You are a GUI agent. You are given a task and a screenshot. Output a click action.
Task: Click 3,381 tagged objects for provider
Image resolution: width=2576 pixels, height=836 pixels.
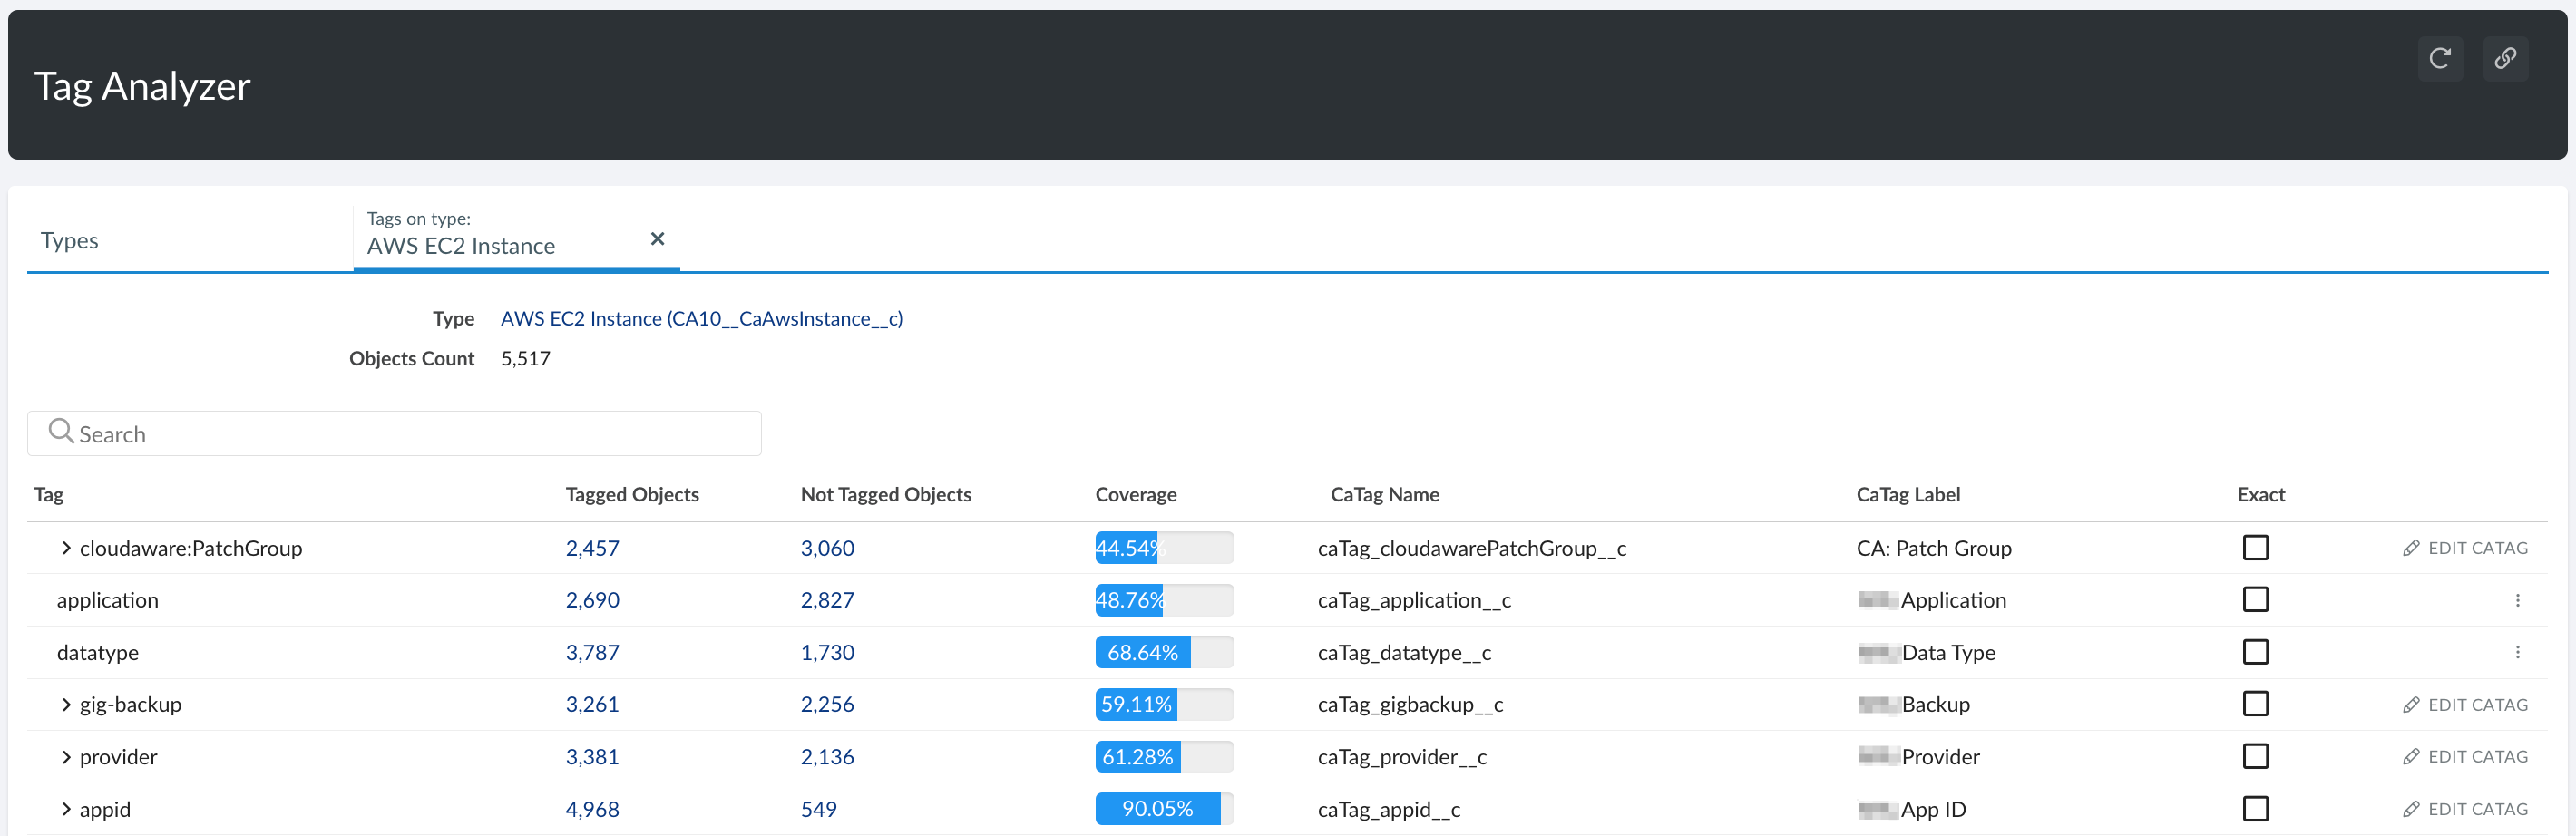click(592, 757)
